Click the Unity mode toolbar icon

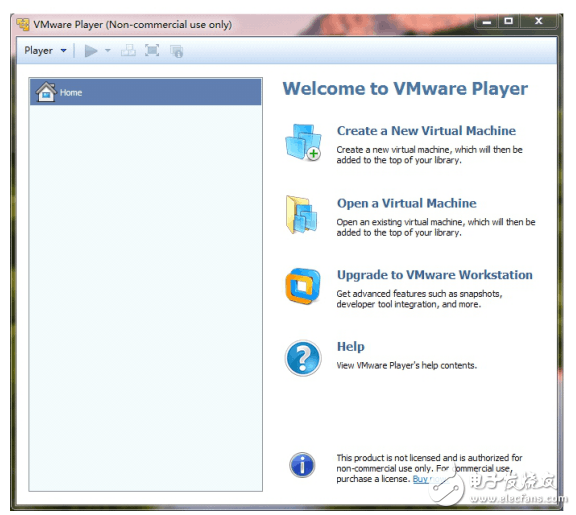click(x=176, y=51)
